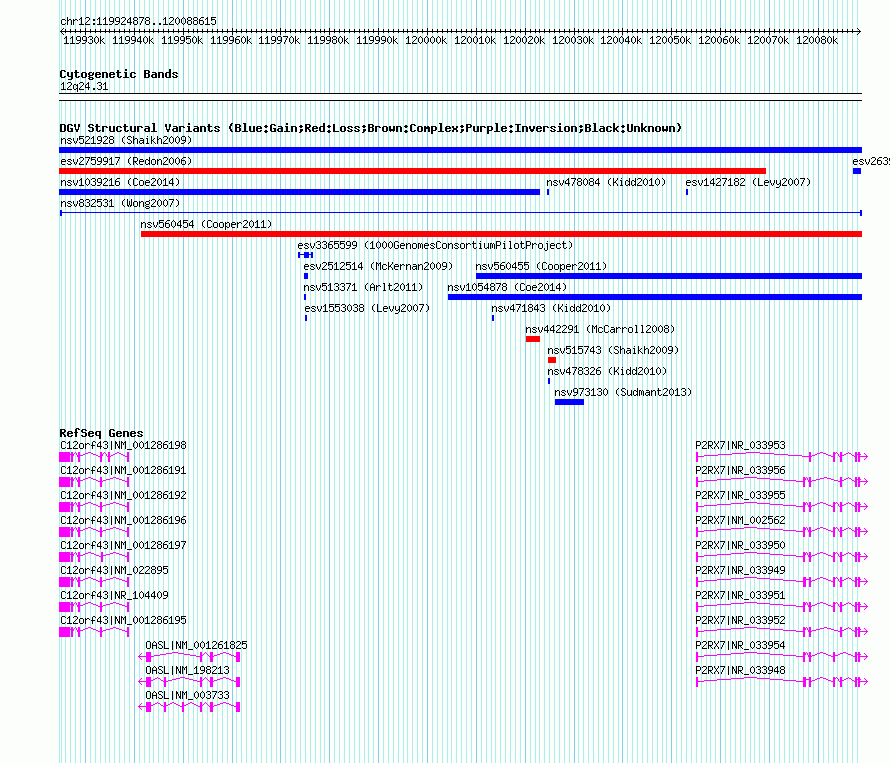Open the P2RX7|NR_033948 transcript label

(740, 670)
